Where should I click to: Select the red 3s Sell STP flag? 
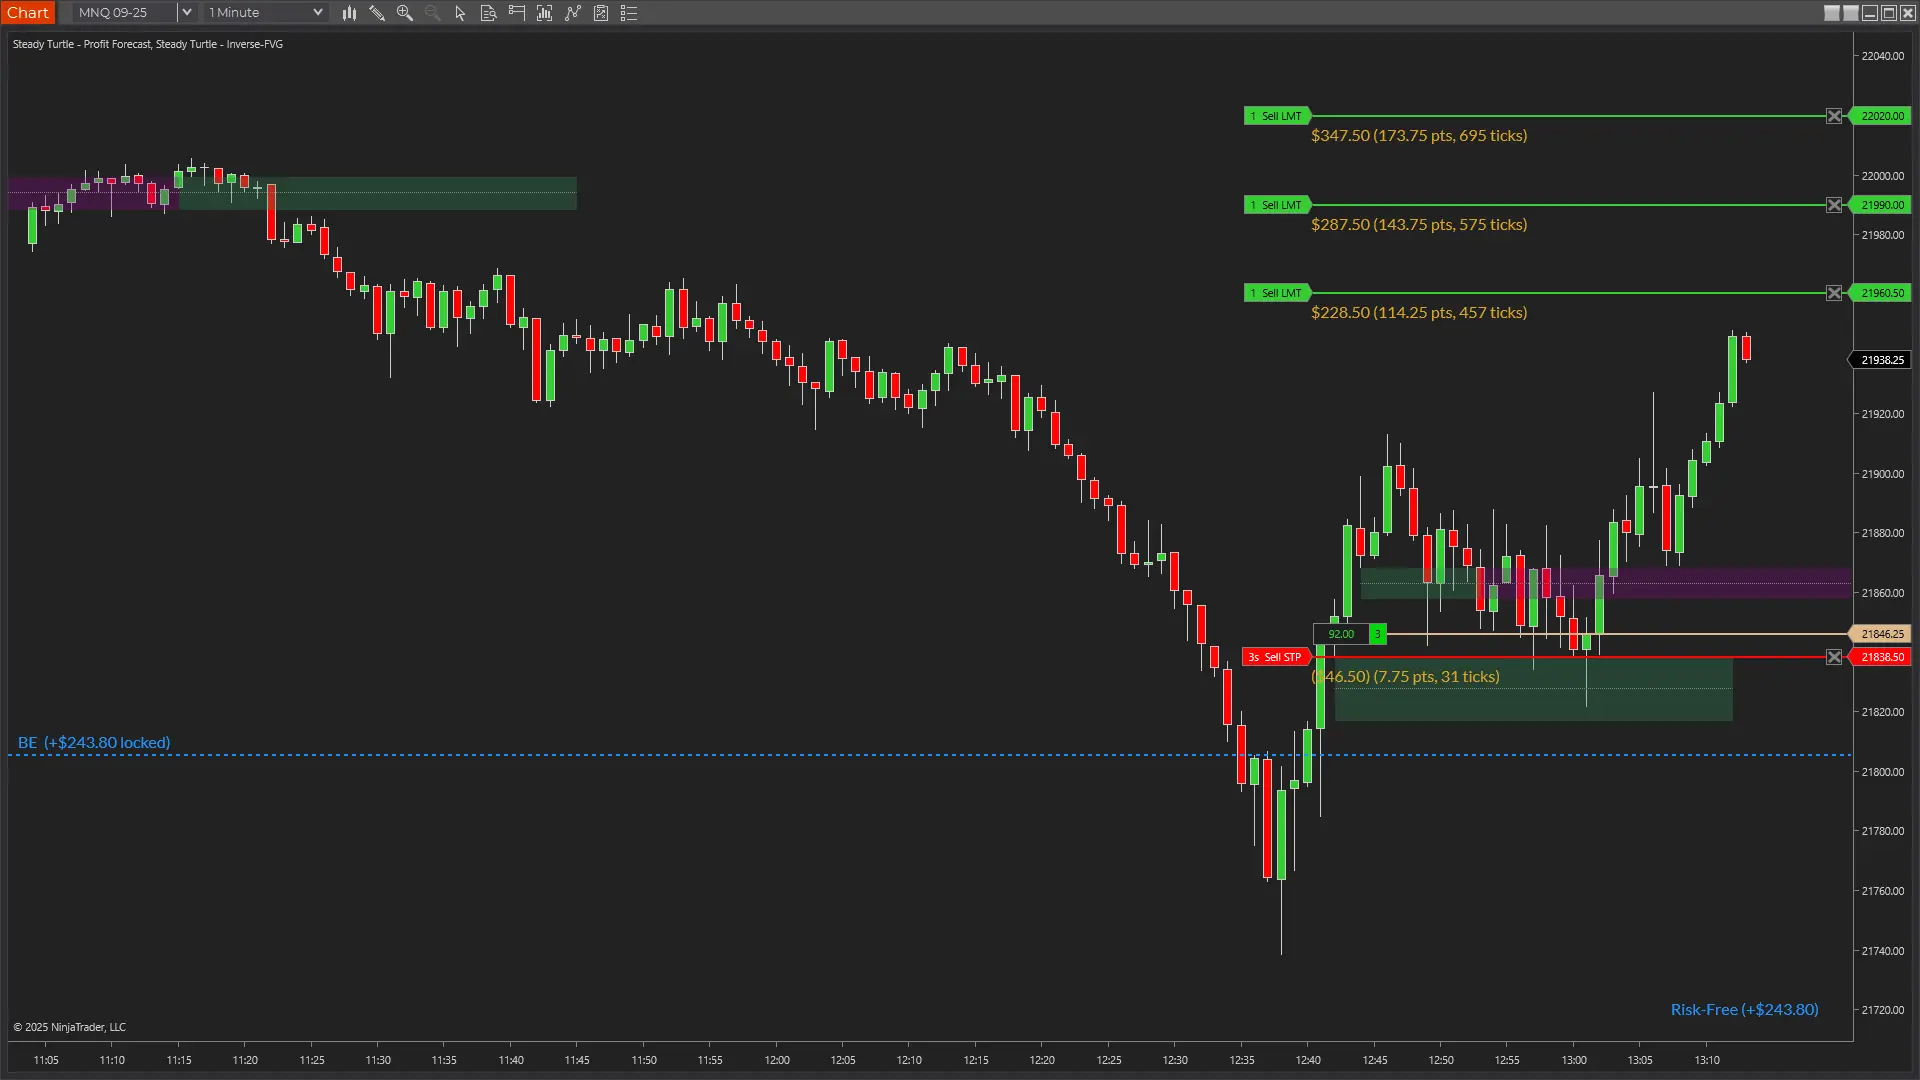1276,657
